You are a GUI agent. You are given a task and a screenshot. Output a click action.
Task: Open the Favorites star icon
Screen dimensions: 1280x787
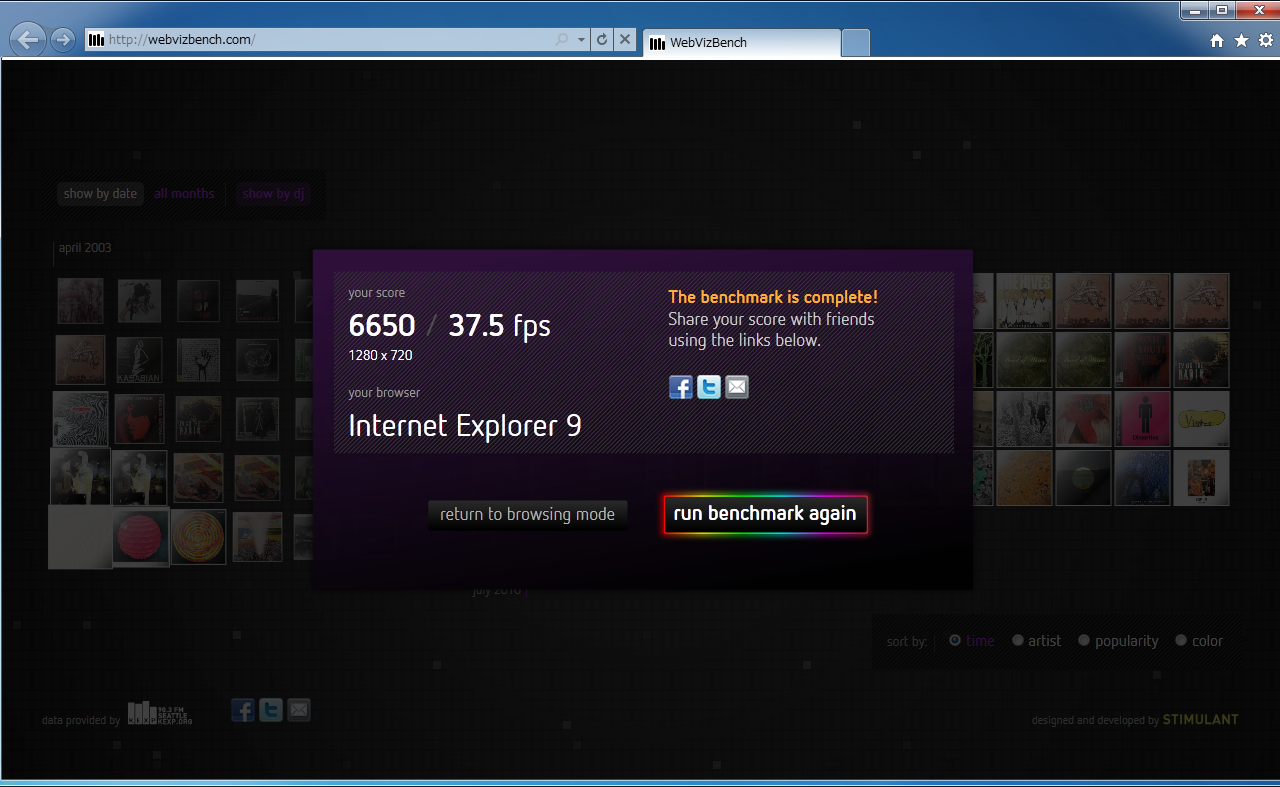click(x=1241, y=41)
